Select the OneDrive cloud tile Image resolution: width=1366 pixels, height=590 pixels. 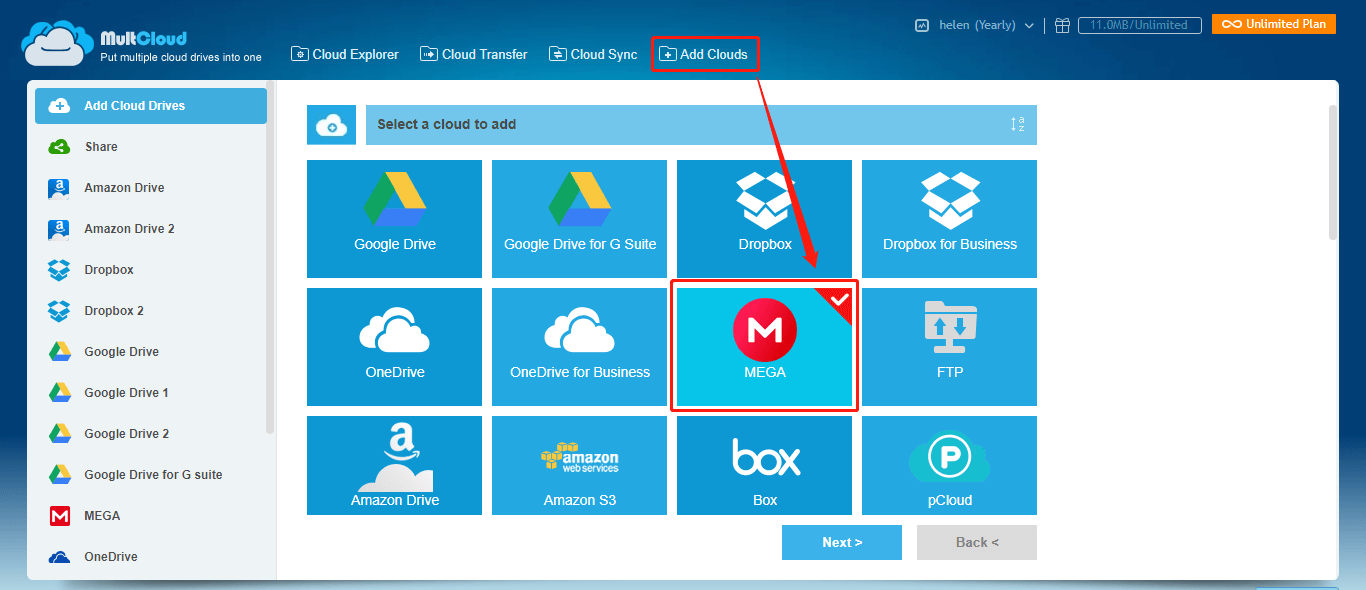394,347
